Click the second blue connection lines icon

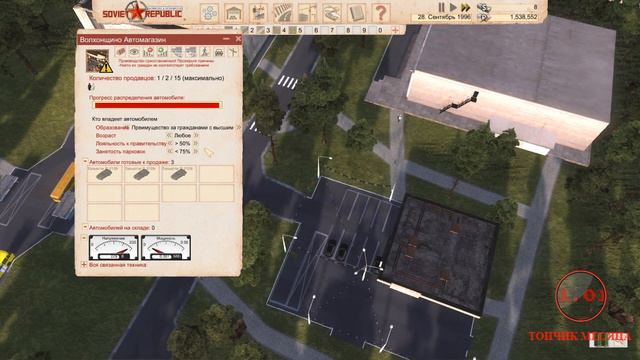(191, 52)
